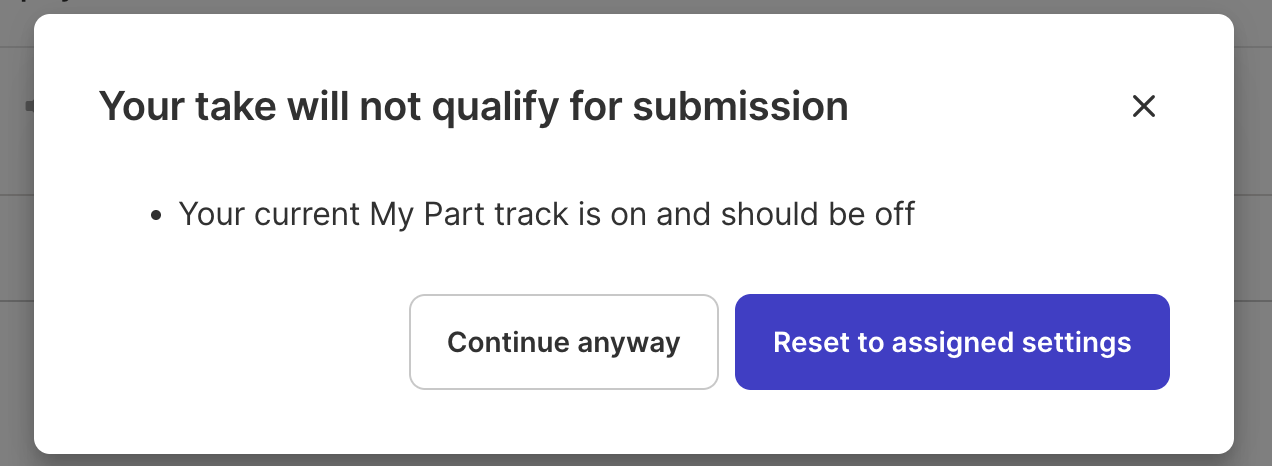Click the 'Your take will not qualify' heading
1272x466 pixels.
(473, 107)
